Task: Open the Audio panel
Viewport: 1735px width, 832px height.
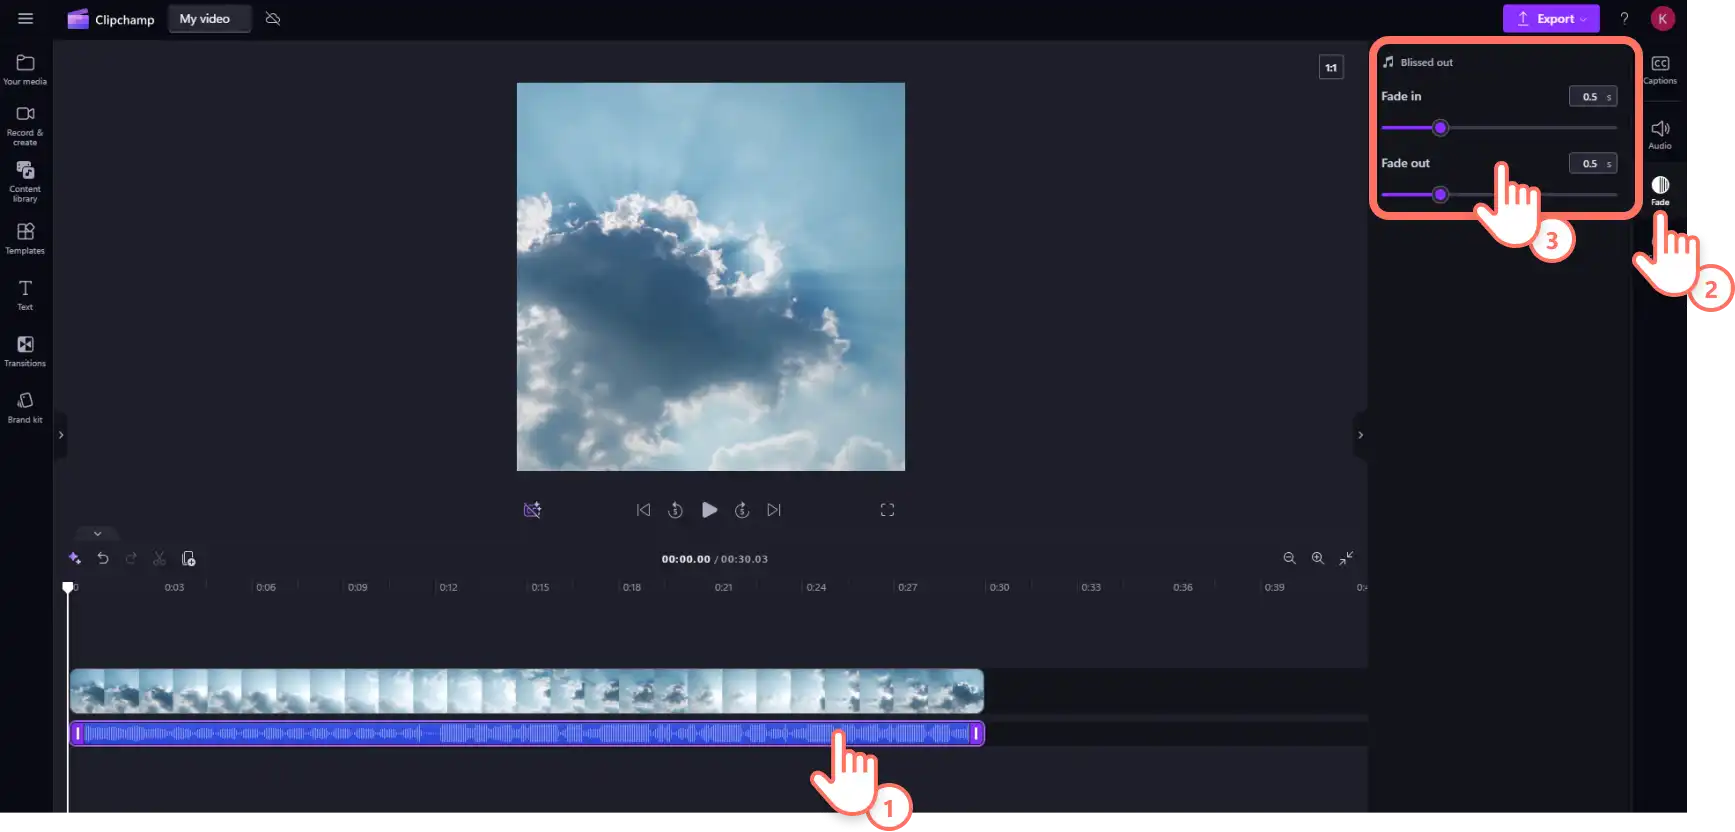Action: [x=1660, y=134]
